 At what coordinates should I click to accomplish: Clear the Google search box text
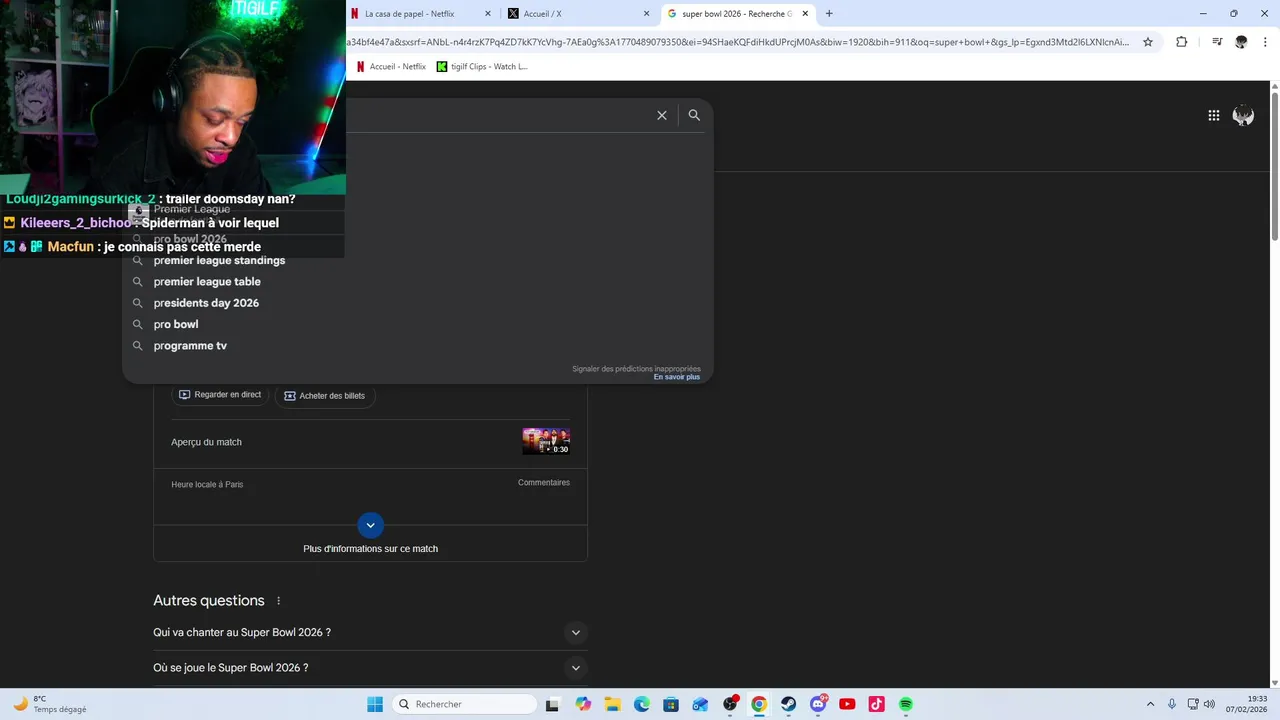pyautogui.click(x=662, y=116)
